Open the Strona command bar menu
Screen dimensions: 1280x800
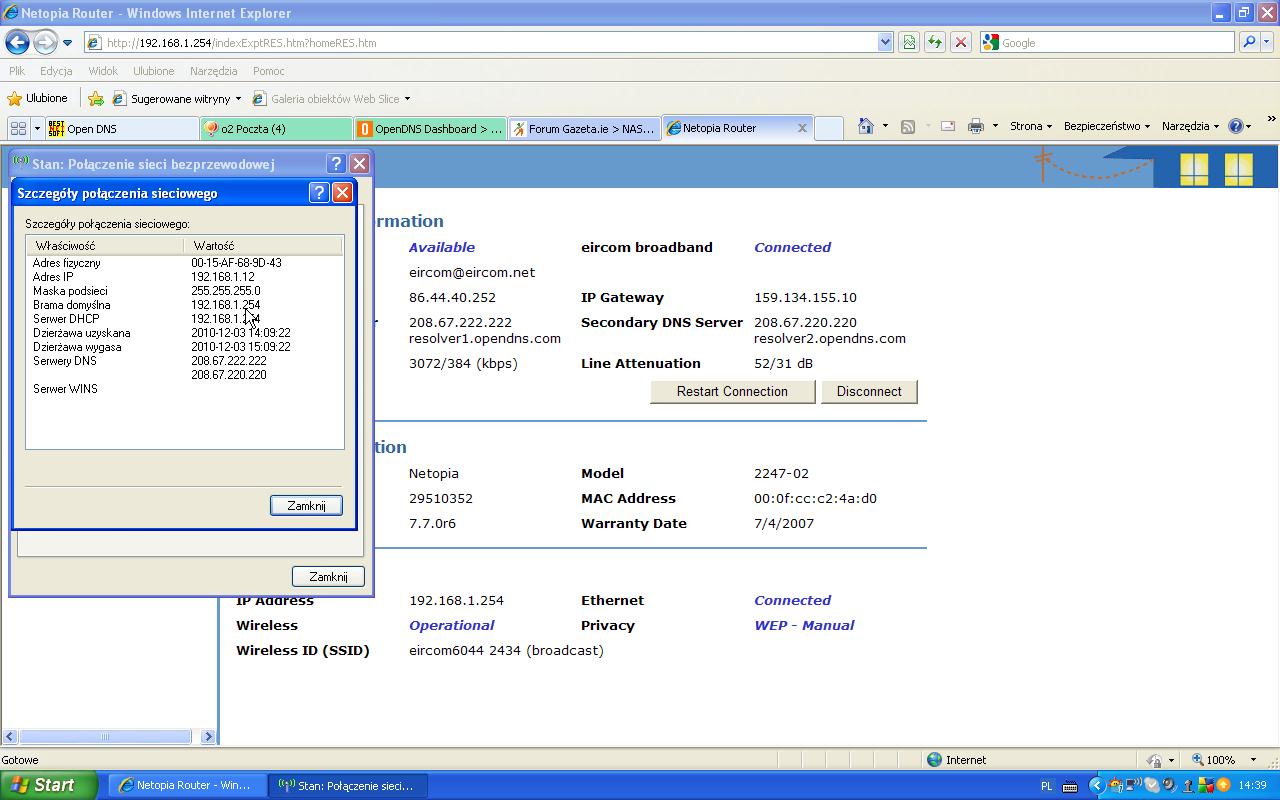click(x=1030, y=126)
